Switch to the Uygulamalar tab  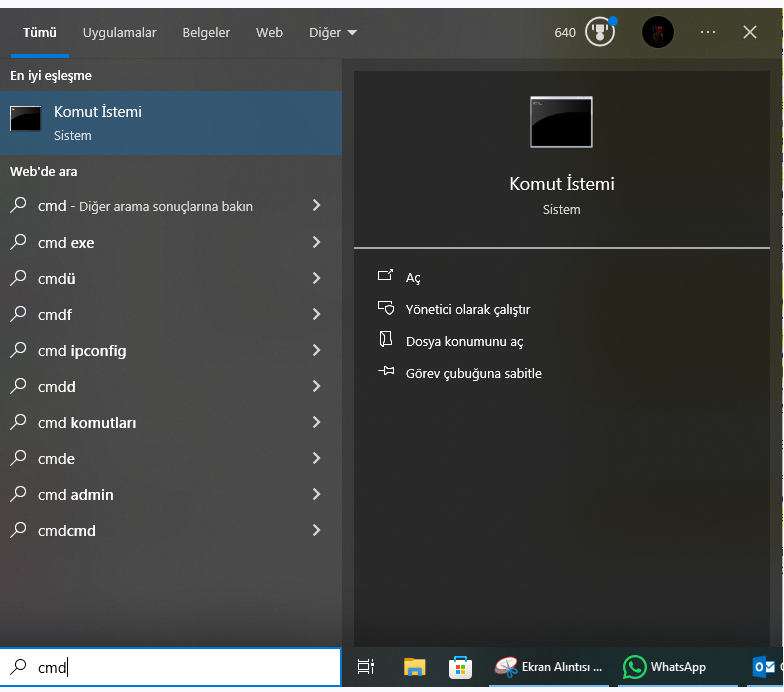coord(120,32)
